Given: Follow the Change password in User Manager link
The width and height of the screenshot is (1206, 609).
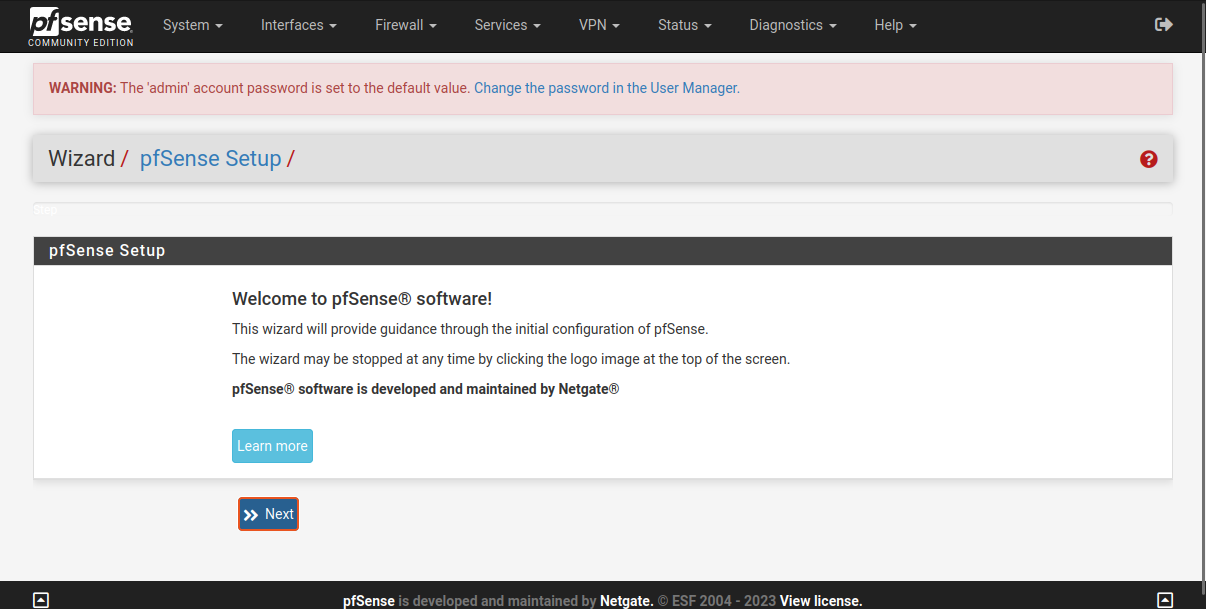Looking at the screenshot, I should point(607,88).
